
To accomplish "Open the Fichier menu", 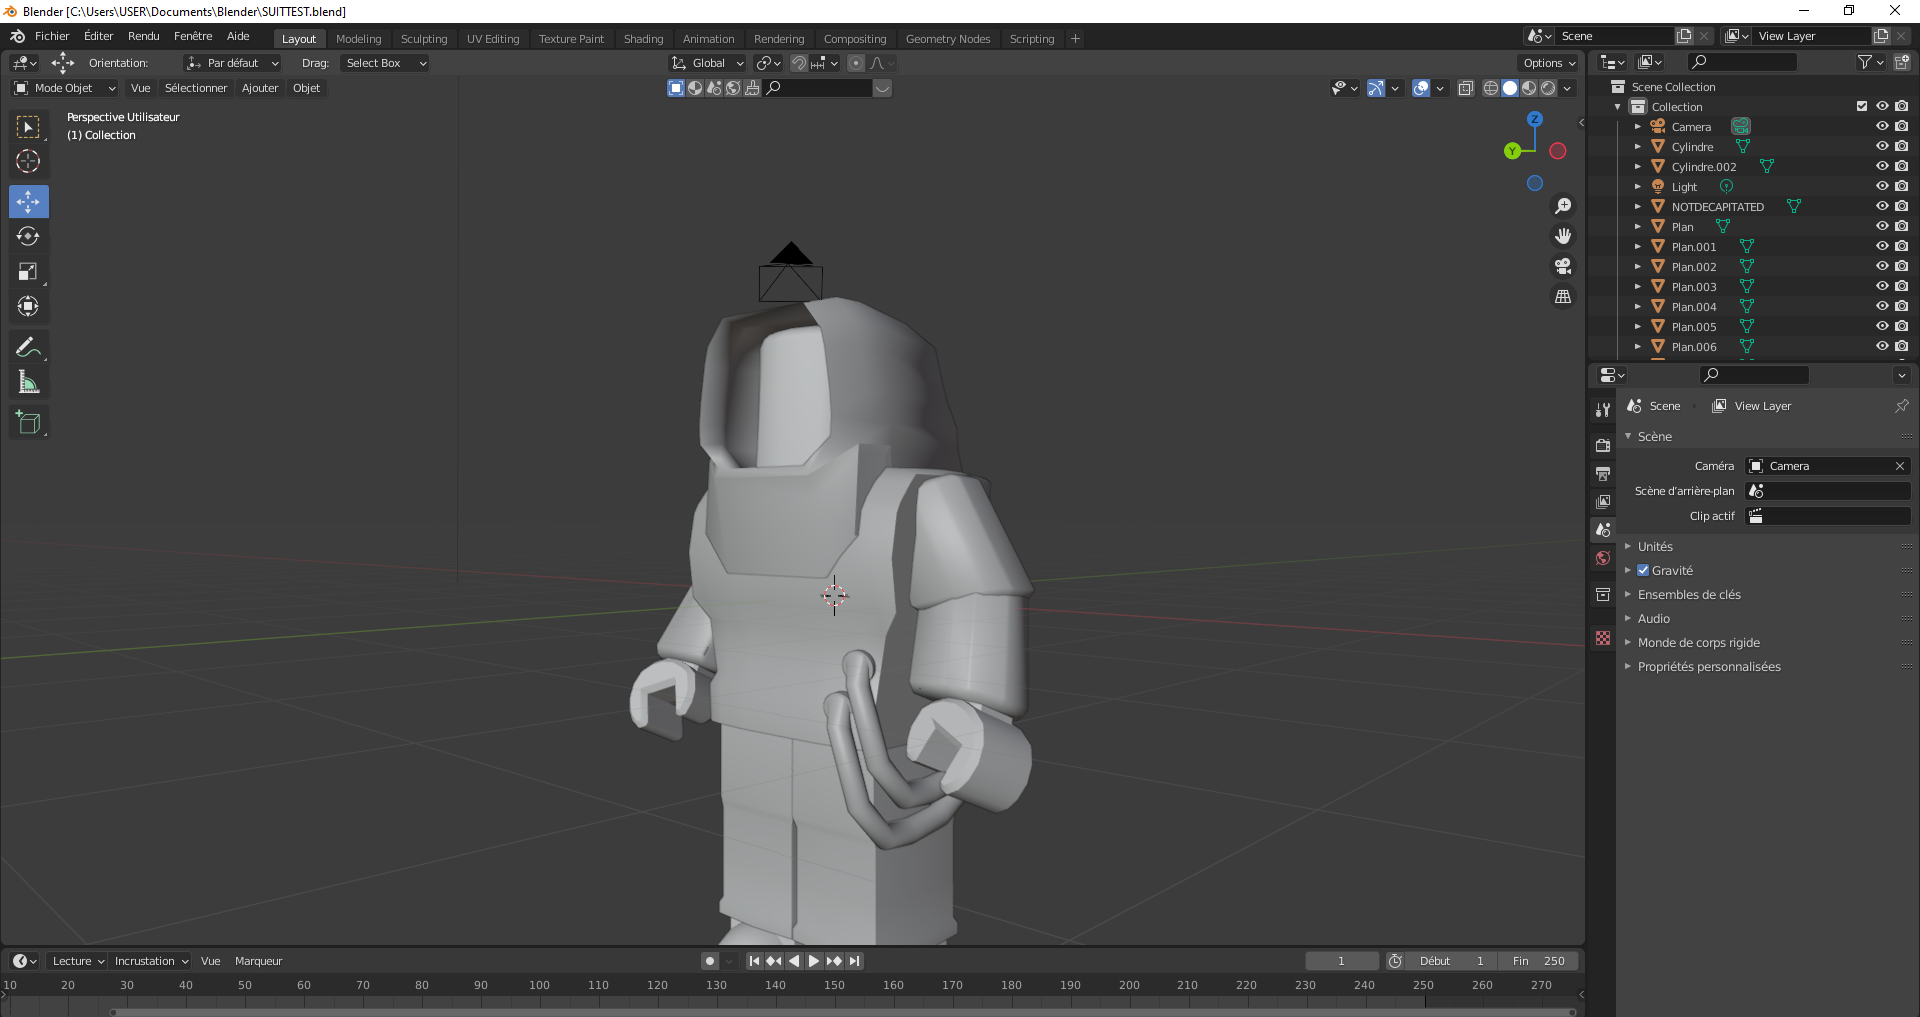I will click(x=52, y=36).
